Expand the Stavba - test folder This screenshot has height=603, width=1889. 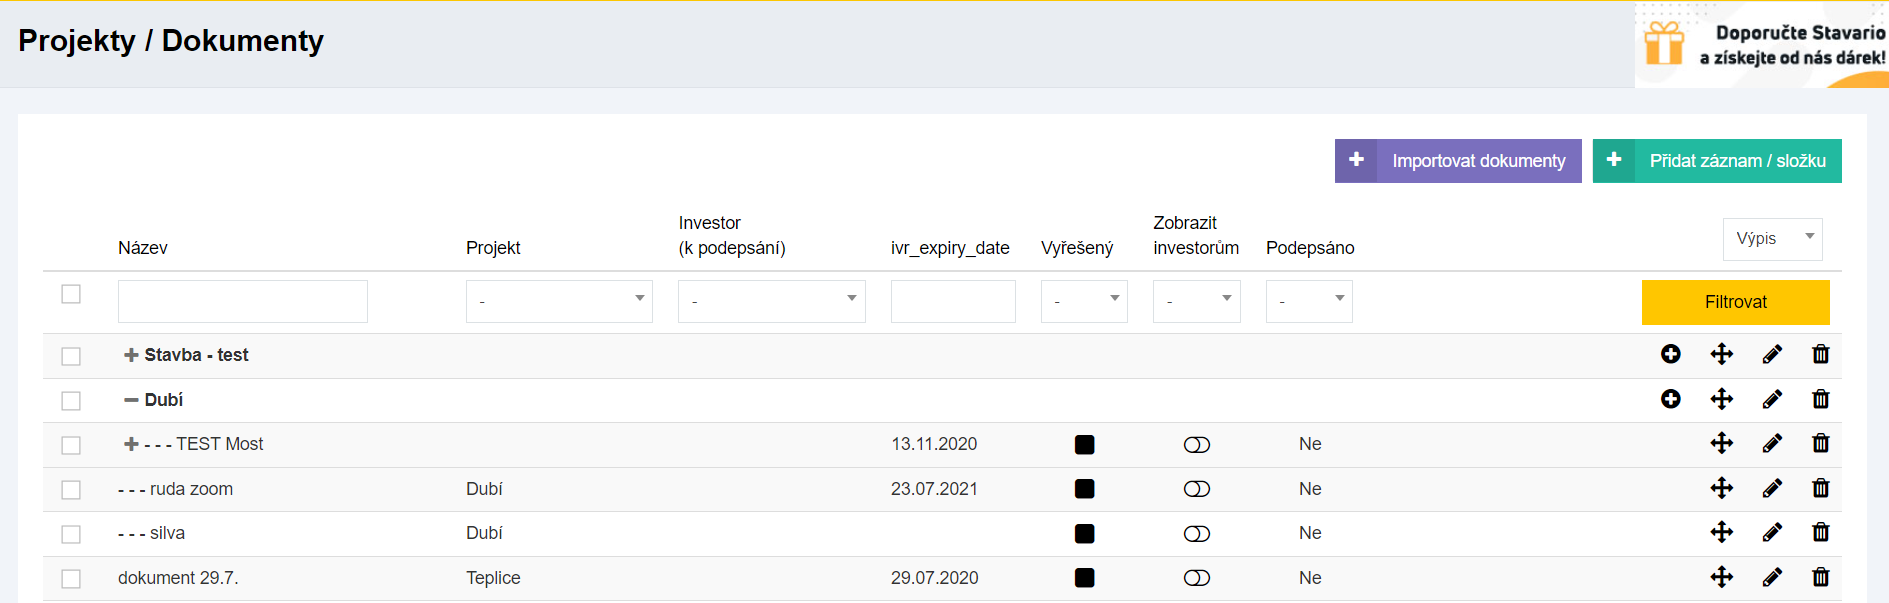131,355
